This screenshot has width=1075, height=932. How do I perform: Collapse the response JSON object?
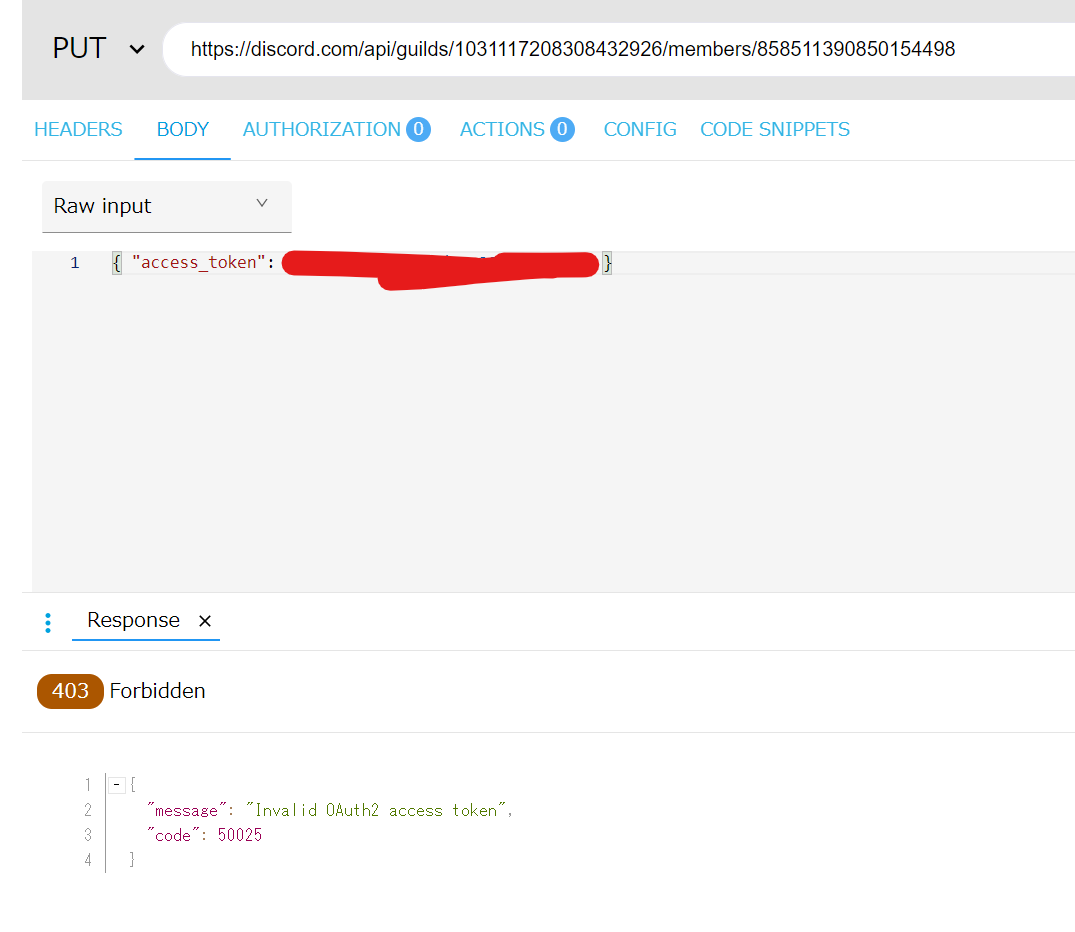click(117, 784)
